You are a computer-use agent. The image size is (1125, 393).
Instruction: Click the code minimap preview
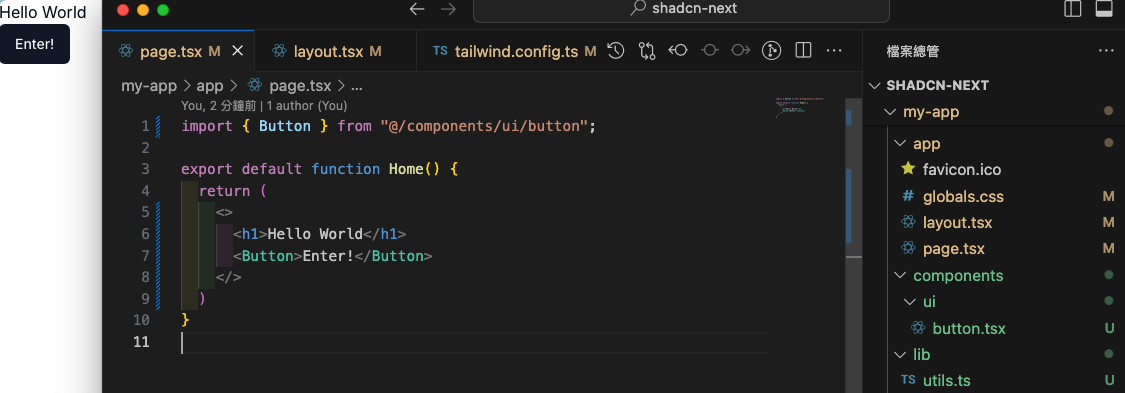[x=800, y=106]
